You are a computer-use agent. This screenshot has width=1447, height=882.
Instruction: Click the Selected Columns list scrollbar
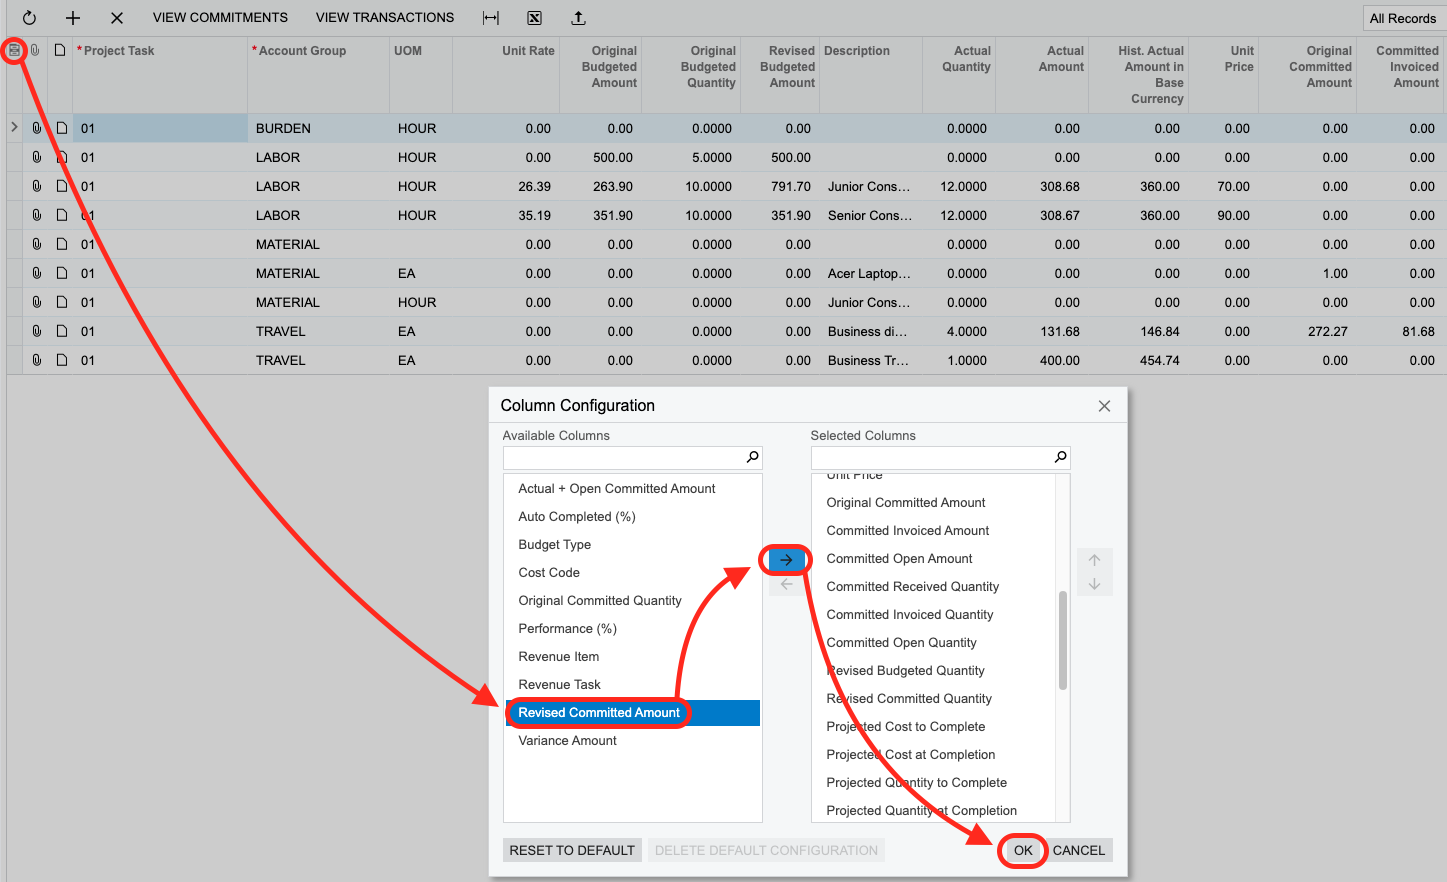pyautogui.click(x=1062, y=640)
